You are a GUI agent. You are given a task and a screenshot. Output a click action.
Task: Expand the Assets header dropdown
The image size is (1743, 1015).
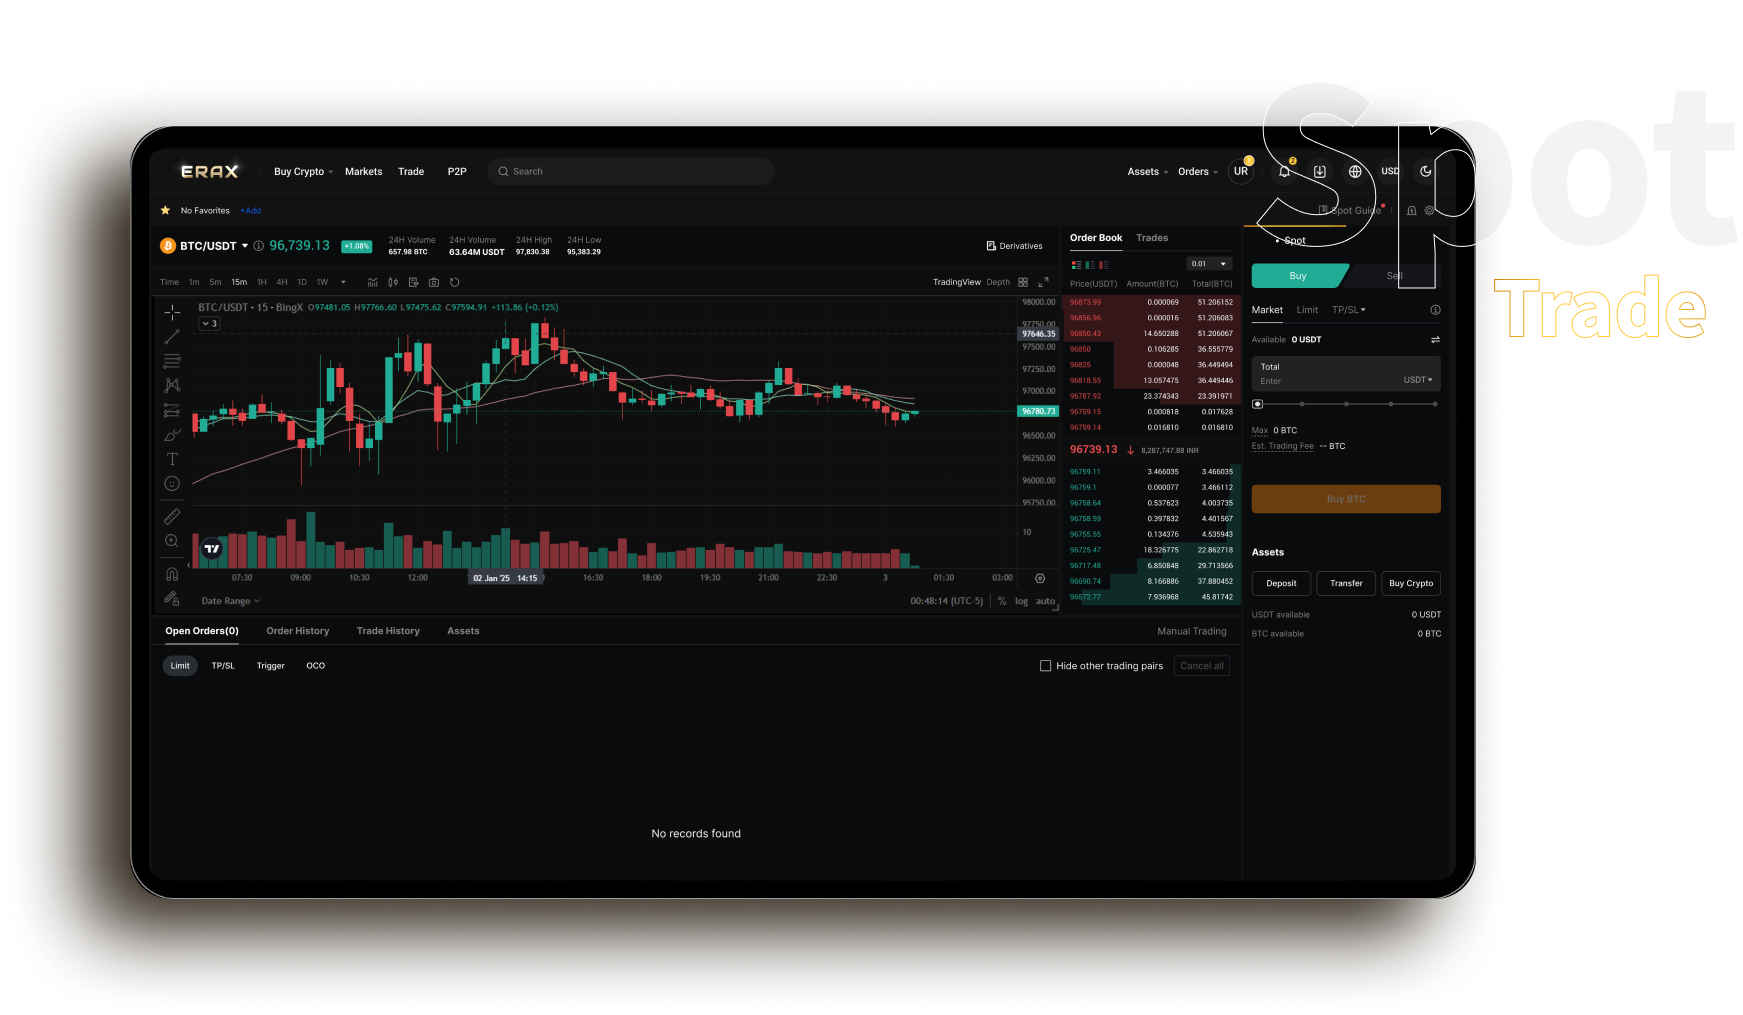click(x=1147, y=172)
